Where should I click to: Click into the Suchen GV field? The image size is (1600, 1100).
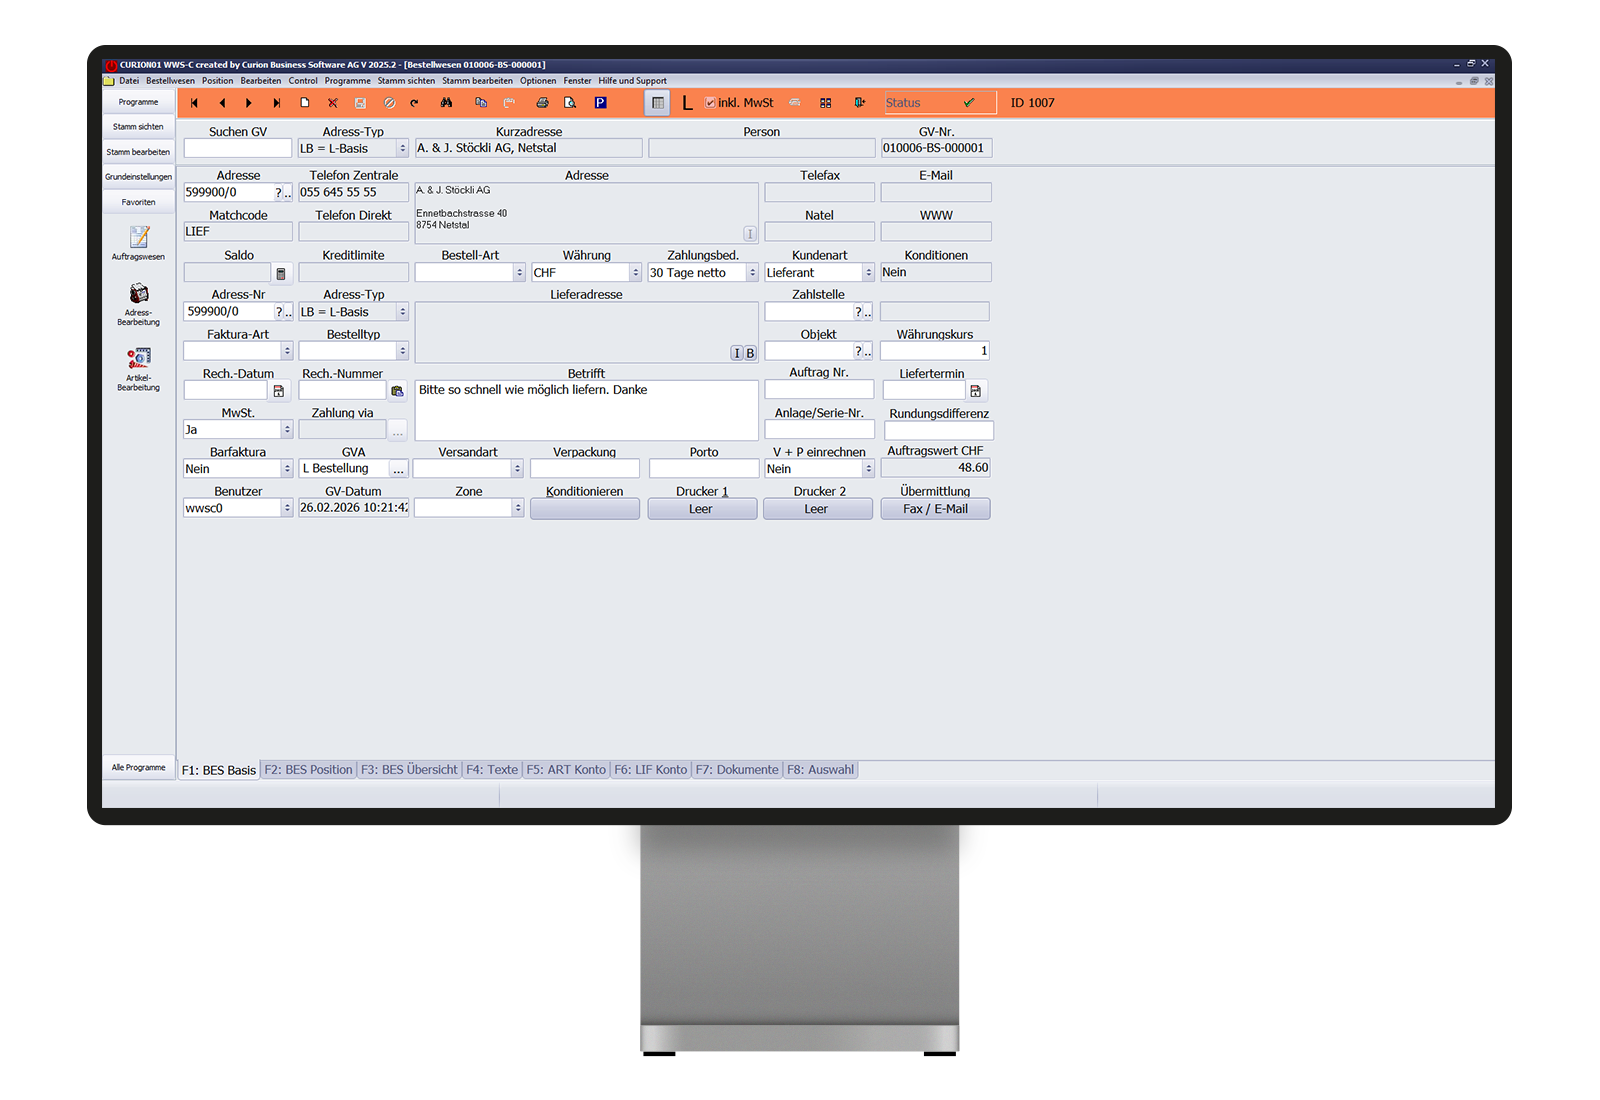tap(237, 149)
